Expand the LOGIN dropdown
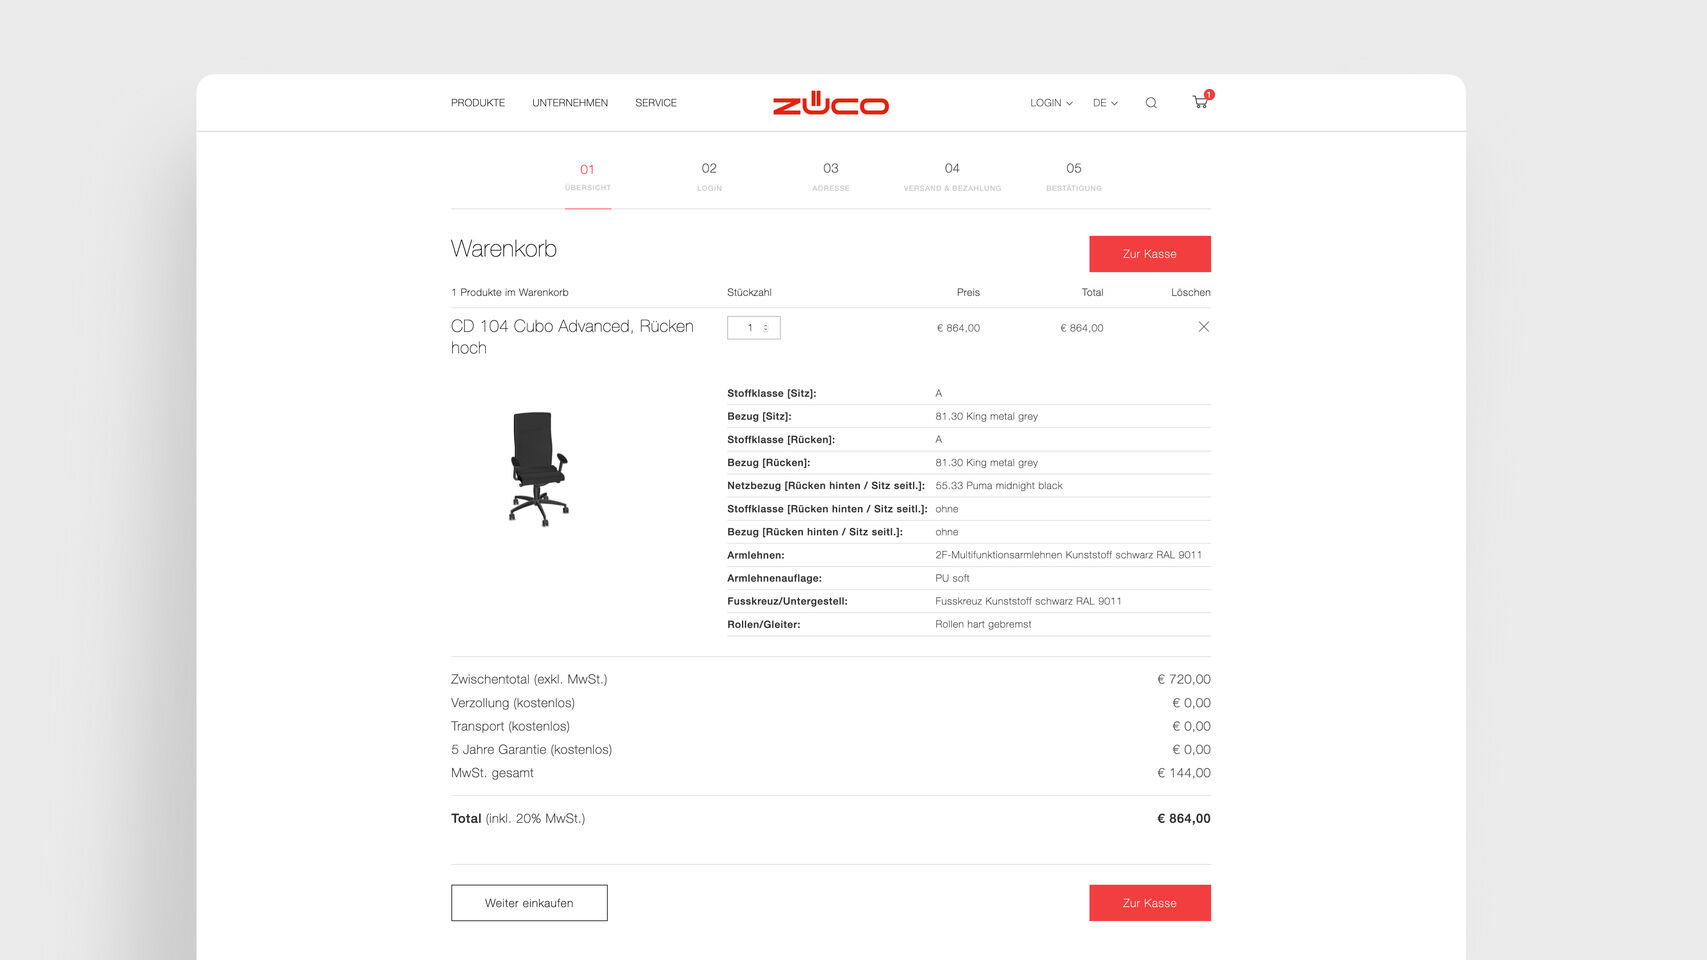This screenshot has width=1707, height=960. [x=1051, y=103]
